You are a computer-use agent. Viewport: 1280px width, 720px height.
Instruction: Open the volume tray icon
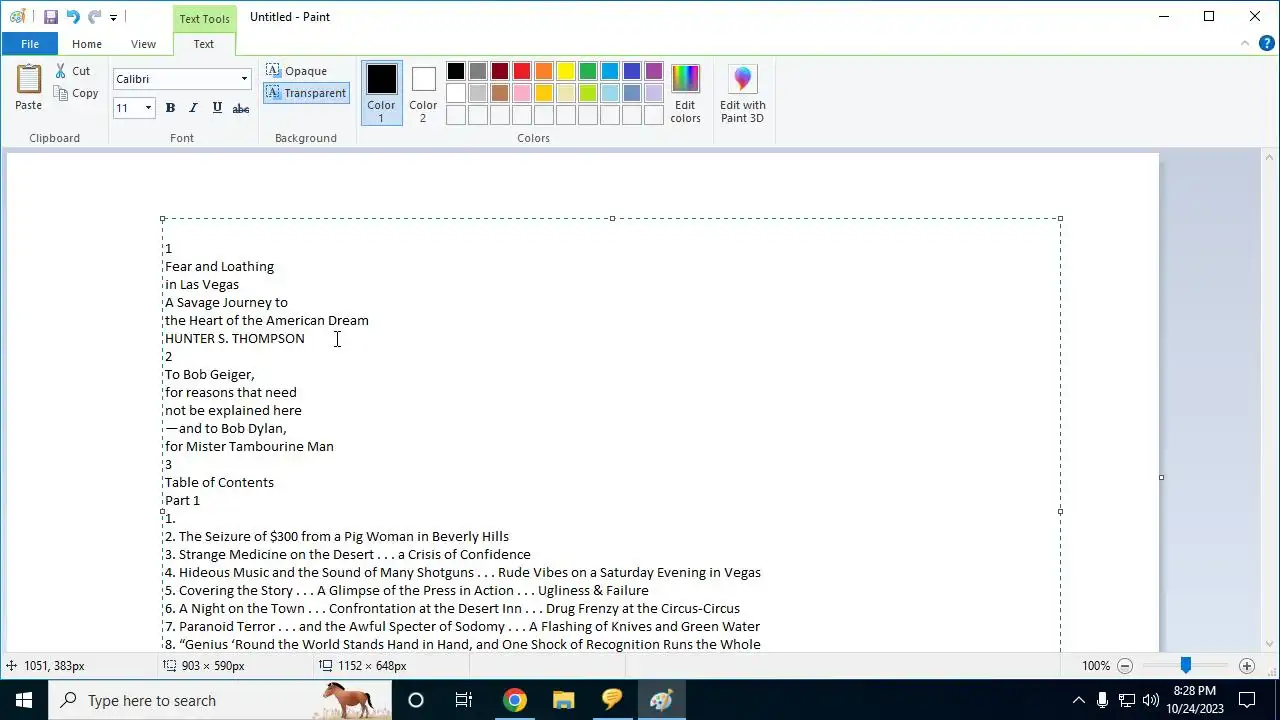pyautogui.click(x=1151, y=700)
